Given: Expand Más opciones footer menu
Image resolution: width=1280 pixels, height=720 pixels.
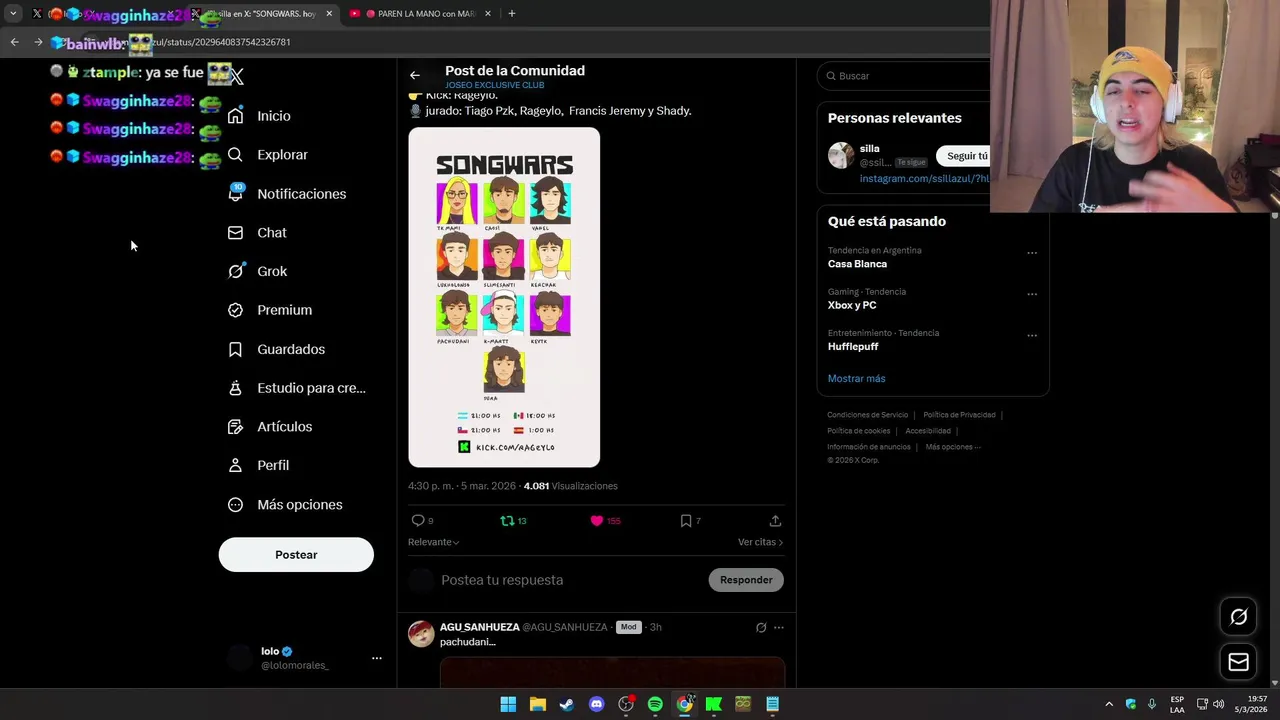Looking at the screenshot, I should (x=953, y=447).
